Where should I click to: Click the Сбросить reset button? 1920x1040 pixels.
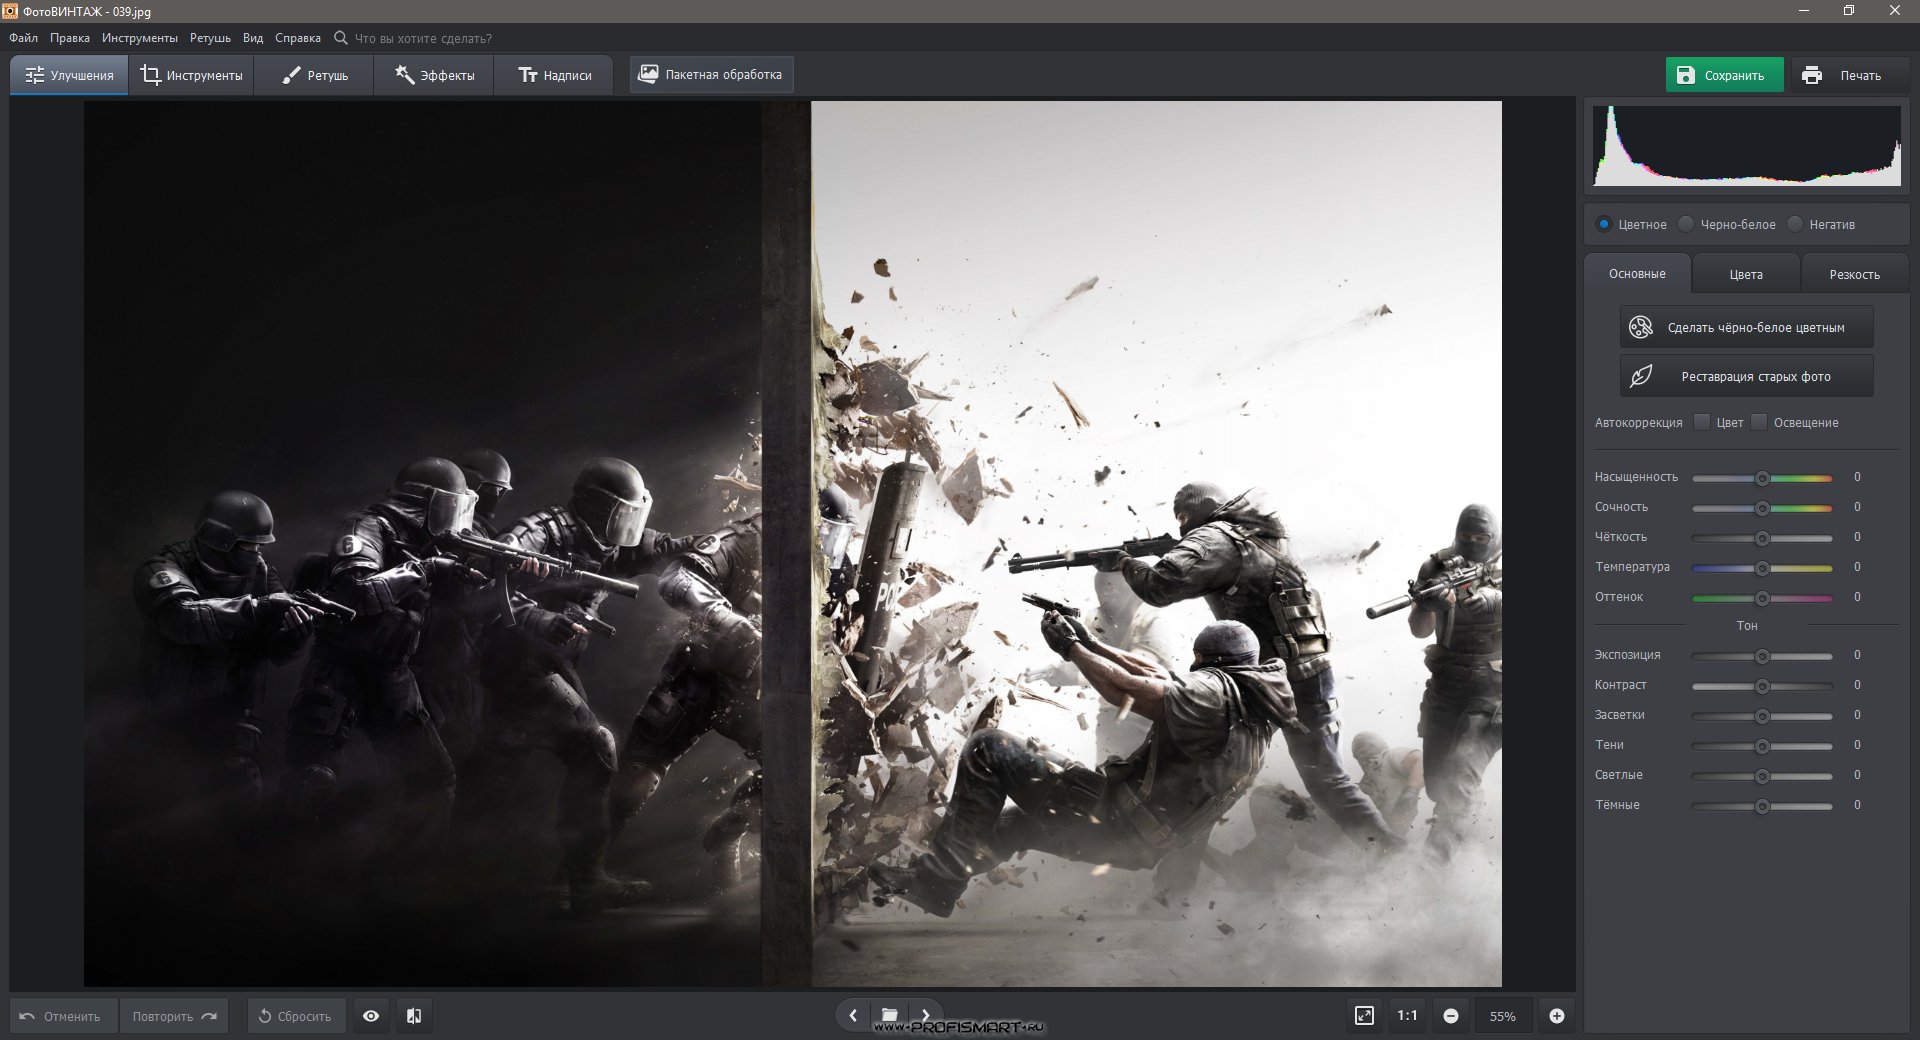pos(296,1016)
